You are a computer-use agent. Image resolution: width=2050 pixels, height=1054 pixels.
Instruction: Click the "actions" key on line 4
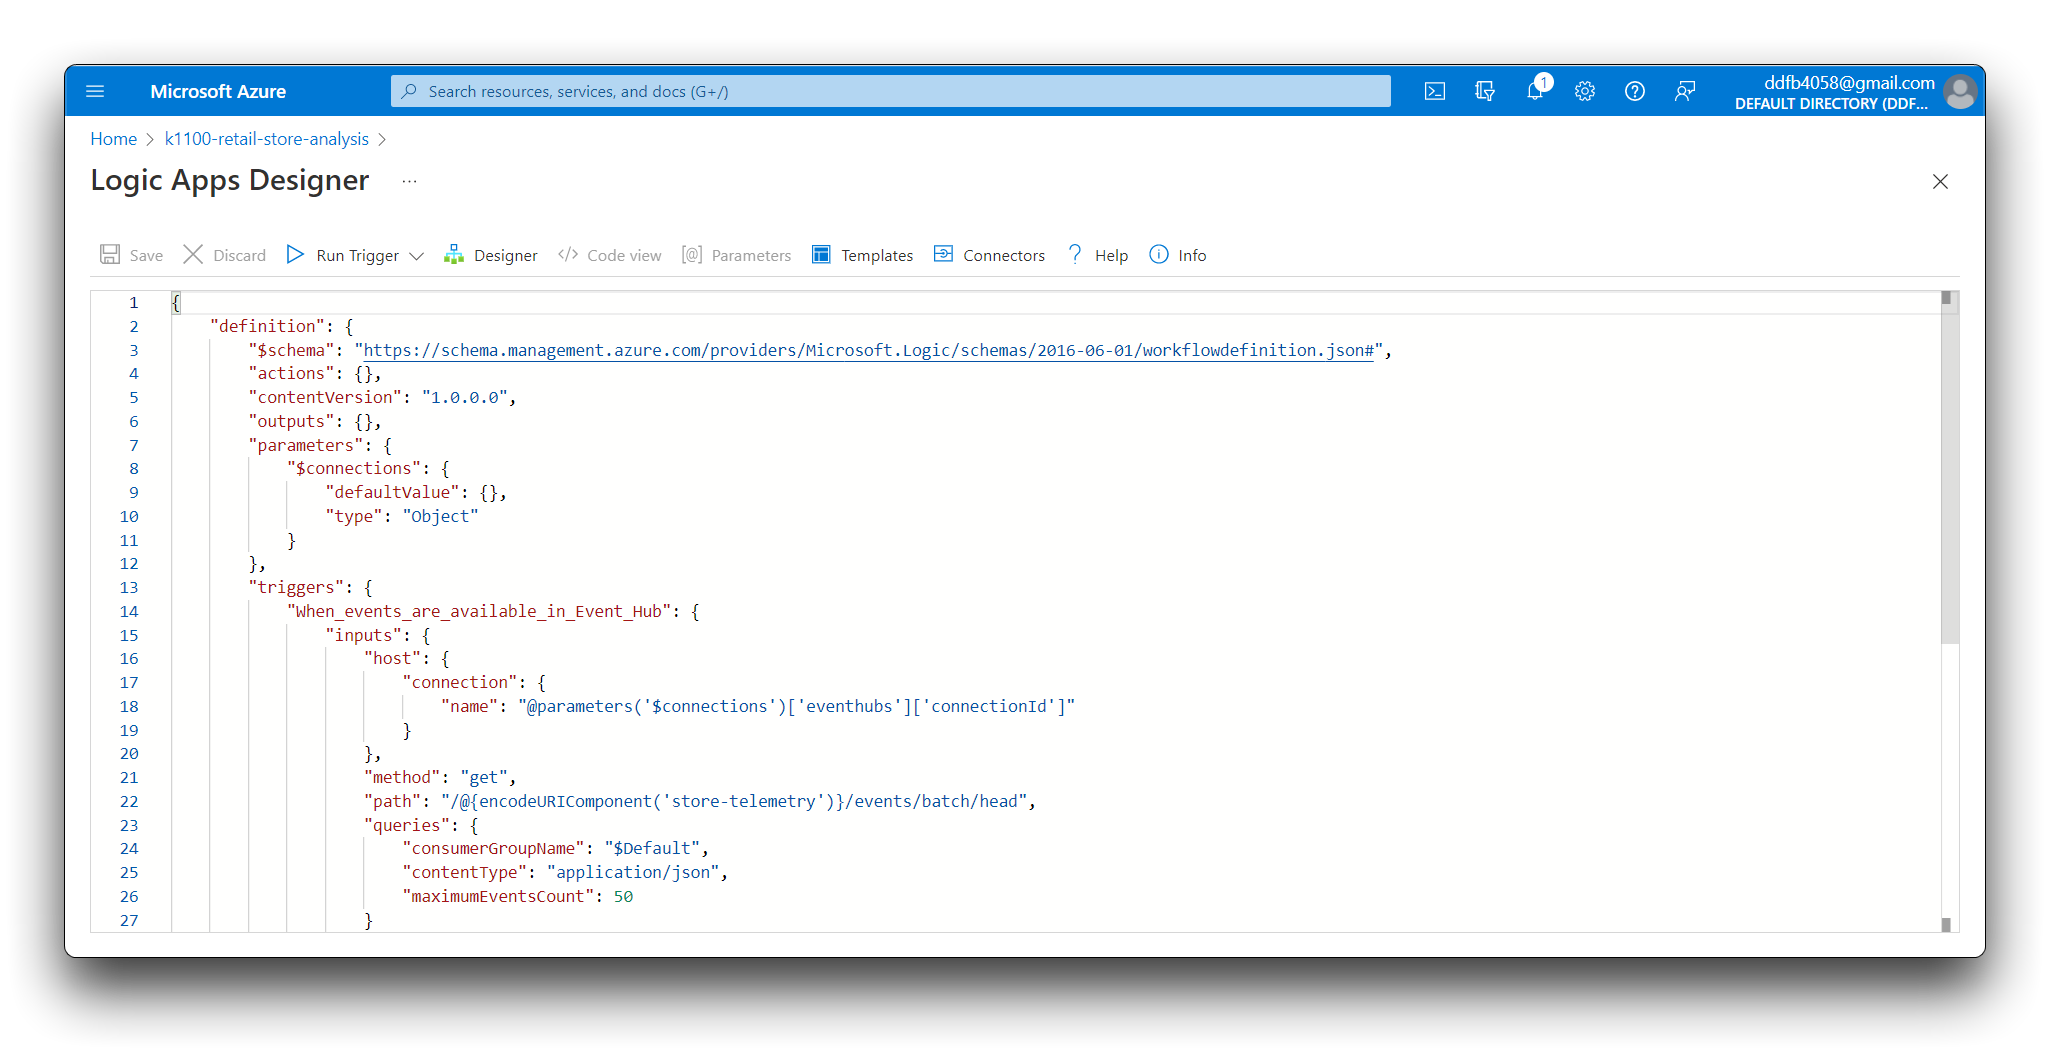click(291, 373)
